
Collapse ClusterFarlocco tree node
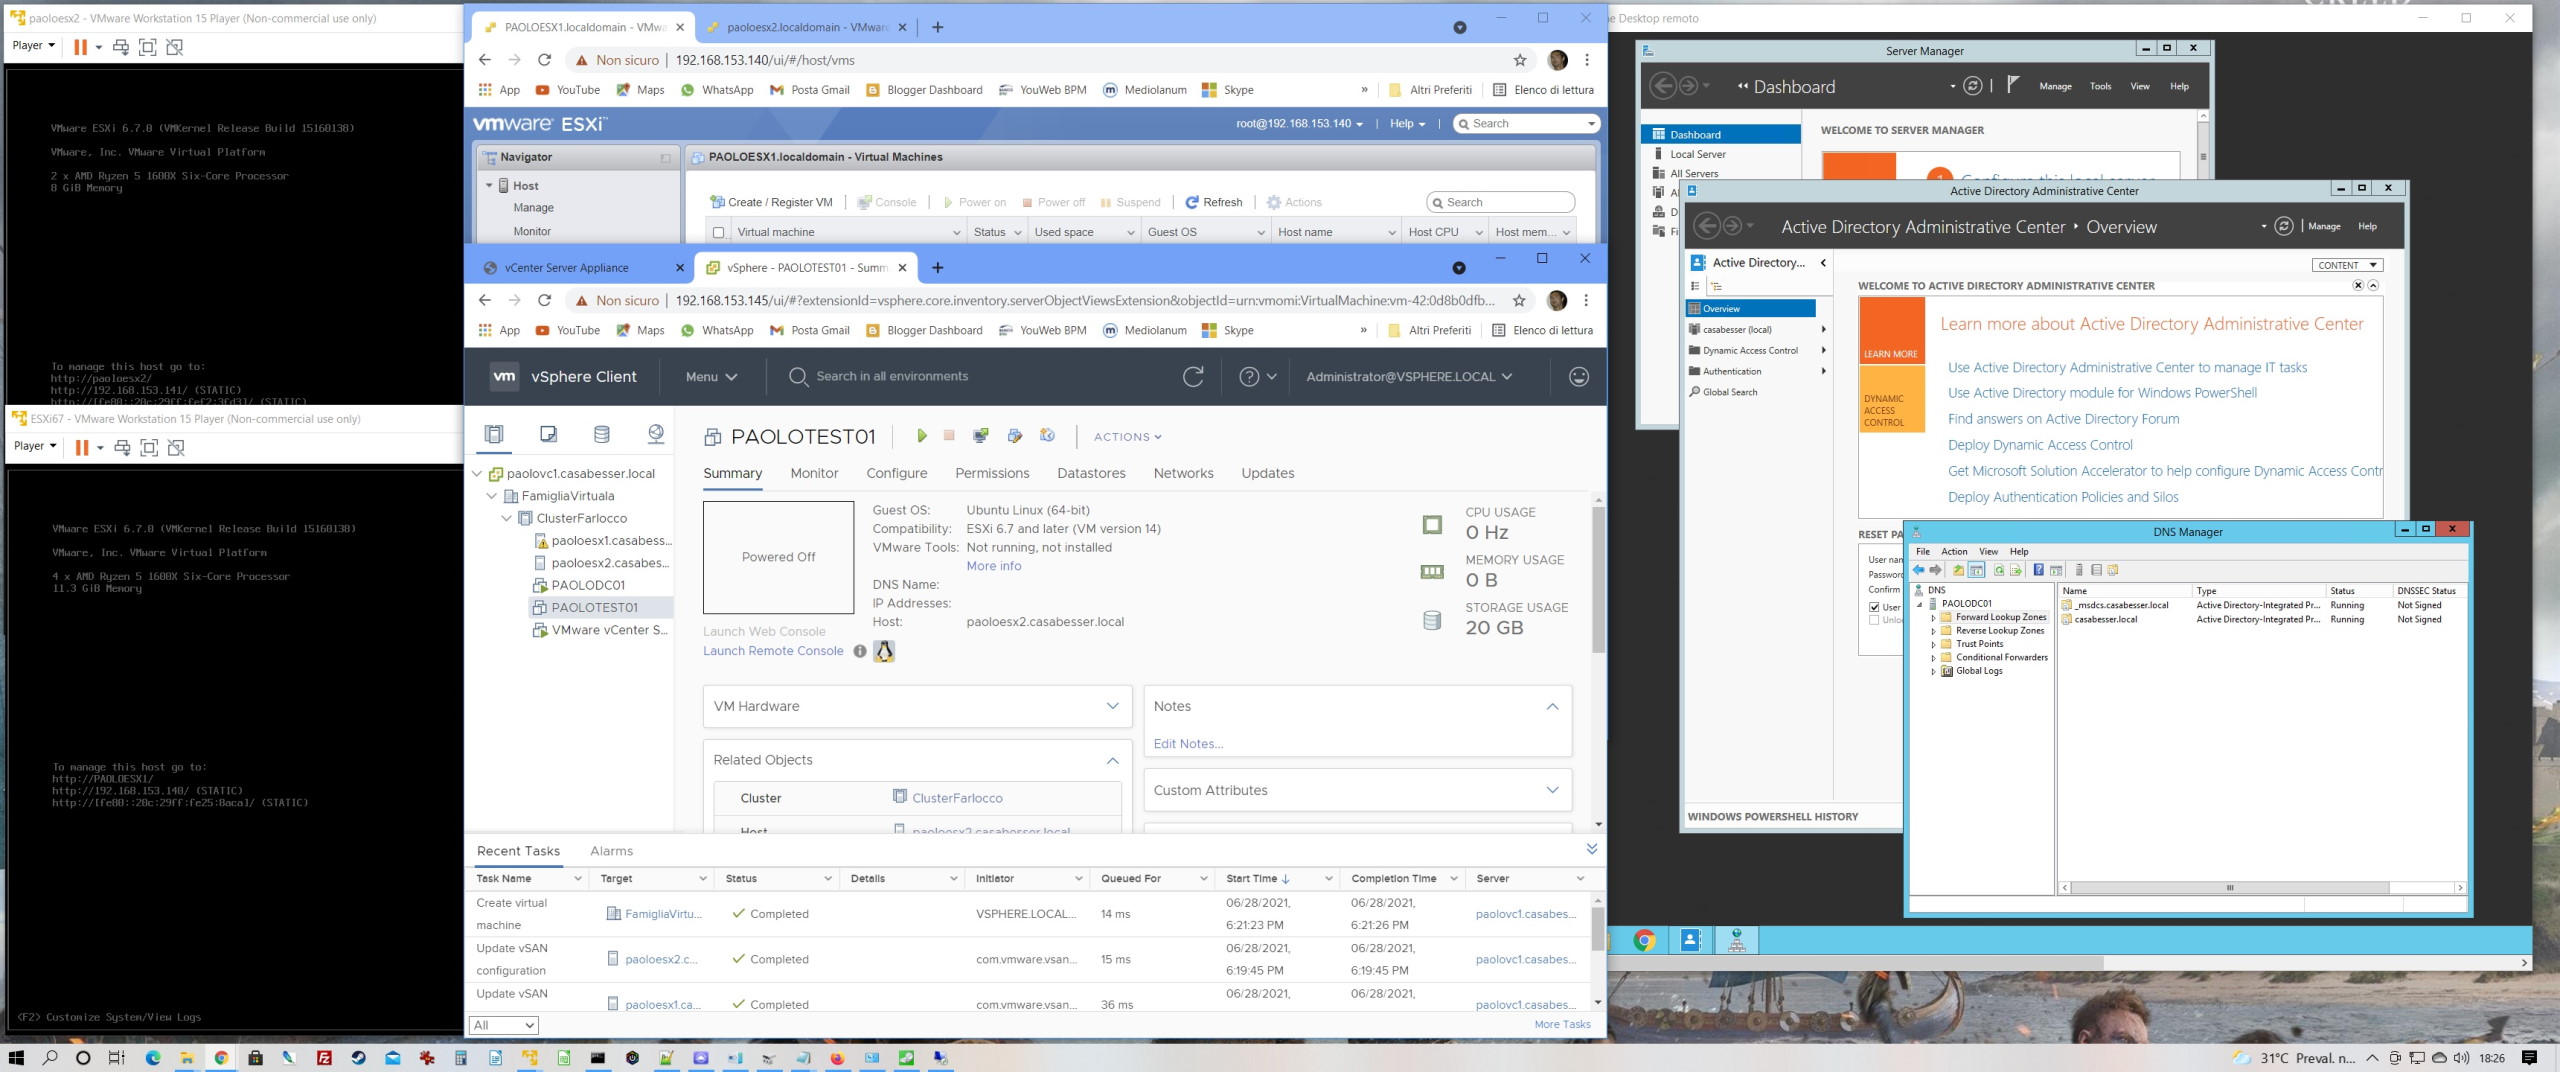click(507, 518)
